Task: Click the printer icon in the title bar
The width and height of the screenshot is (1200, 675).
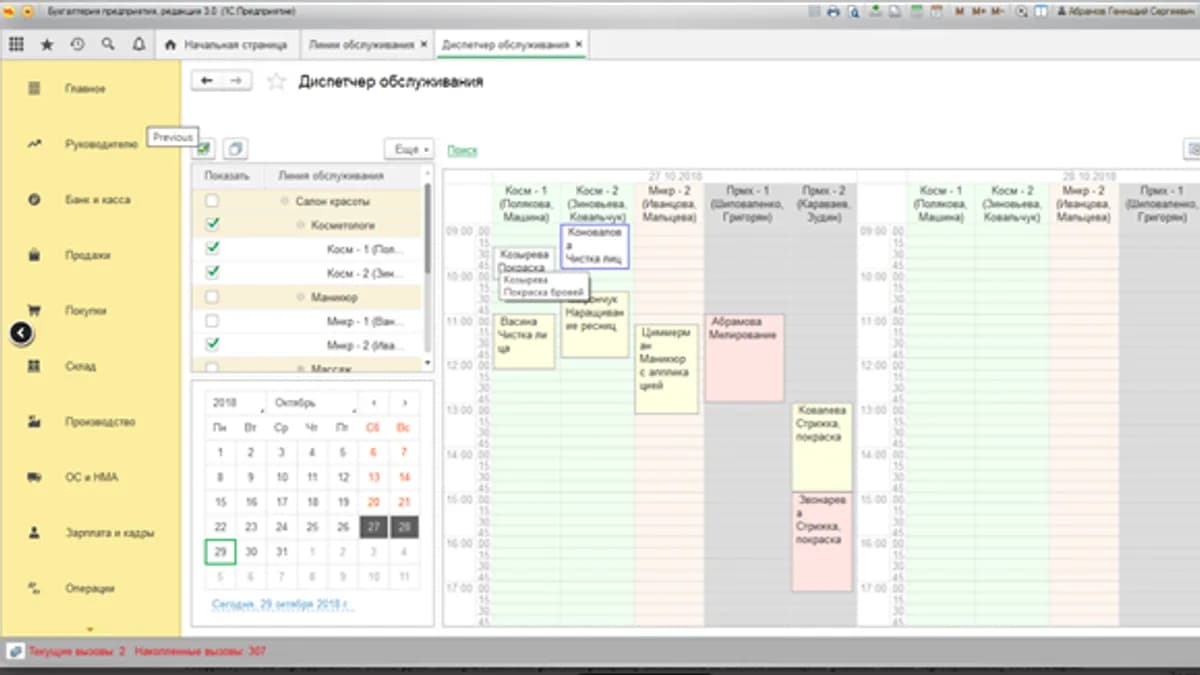Action: click(832, 12)
